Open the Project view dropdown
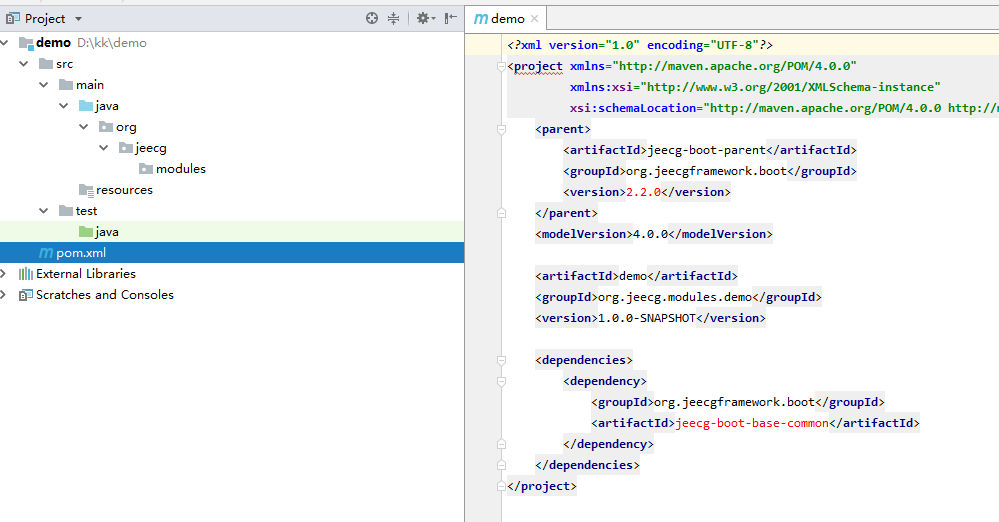The height and width of the screenshot is (522, 999). 78,19
